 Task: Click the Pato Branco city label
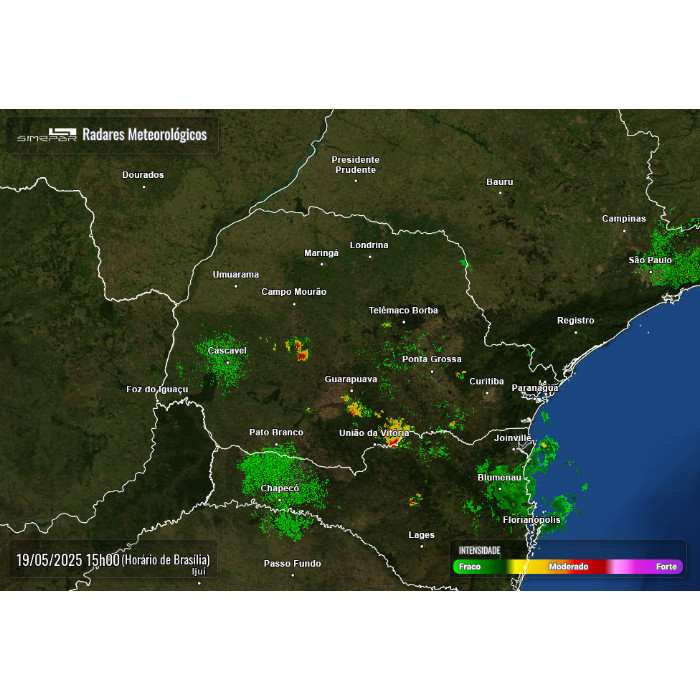click(x=276, y=433)
